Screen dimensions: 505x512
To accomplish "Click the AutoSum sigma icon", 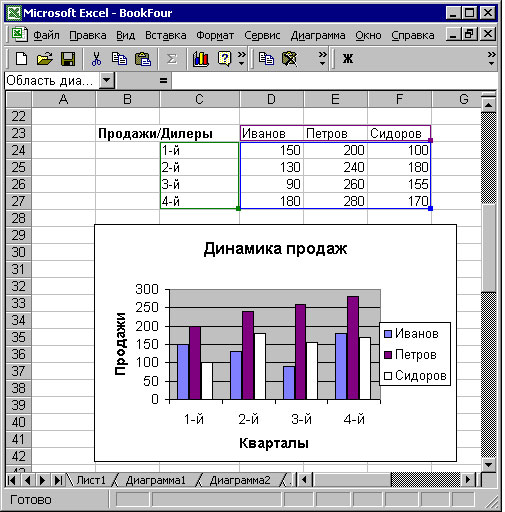I will tap(171, 59).
